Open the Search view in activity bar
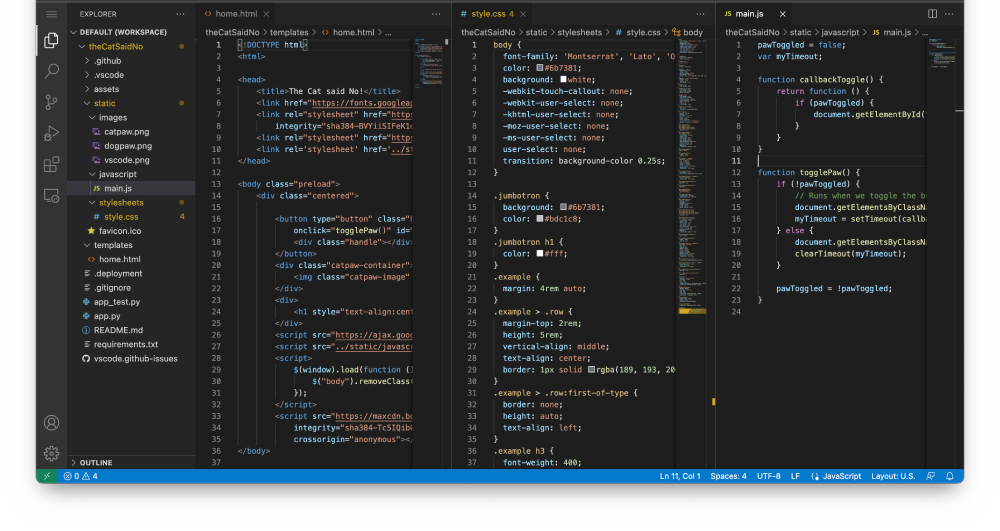The height and width of the screenshot is (531, 1000). click(x=51, y=71)
